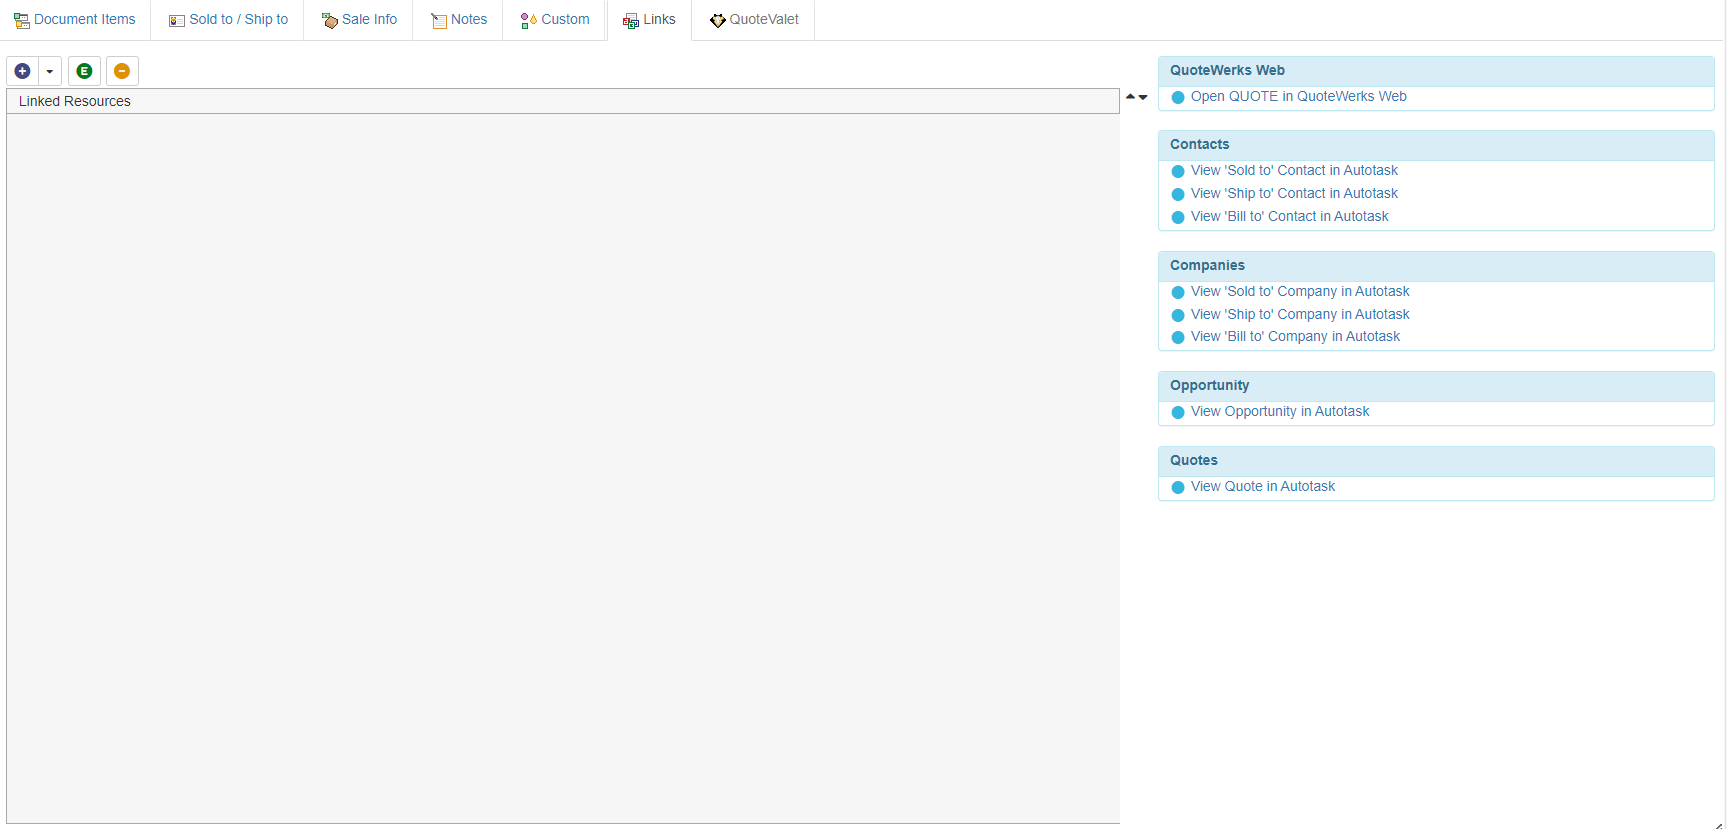
Task: Click View Opportunity in Autotask link
Action: [x=1280, y=412]
